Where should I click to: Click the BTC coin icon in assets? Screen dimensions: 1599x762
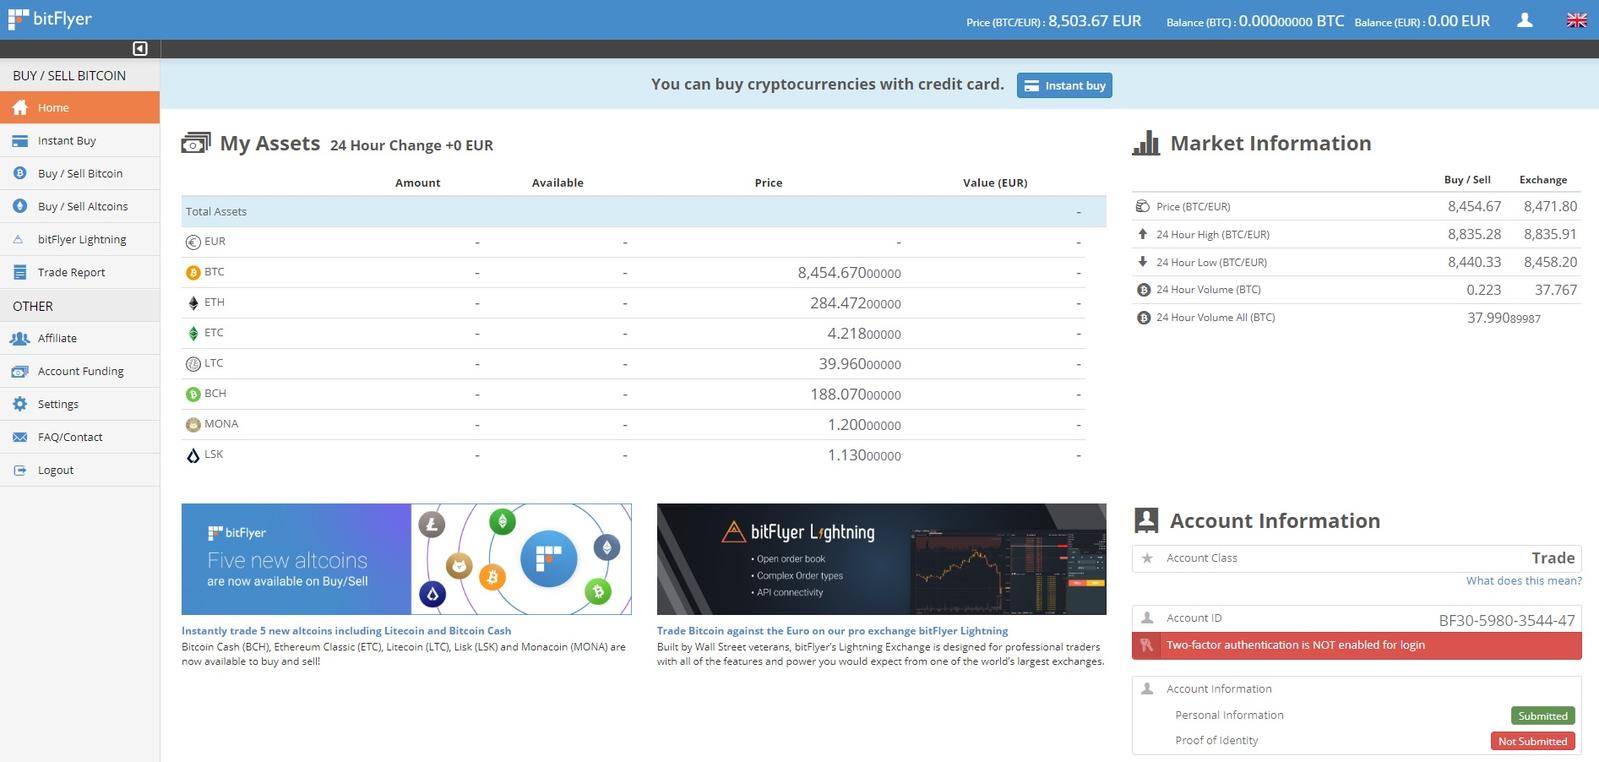coord(193,272)
